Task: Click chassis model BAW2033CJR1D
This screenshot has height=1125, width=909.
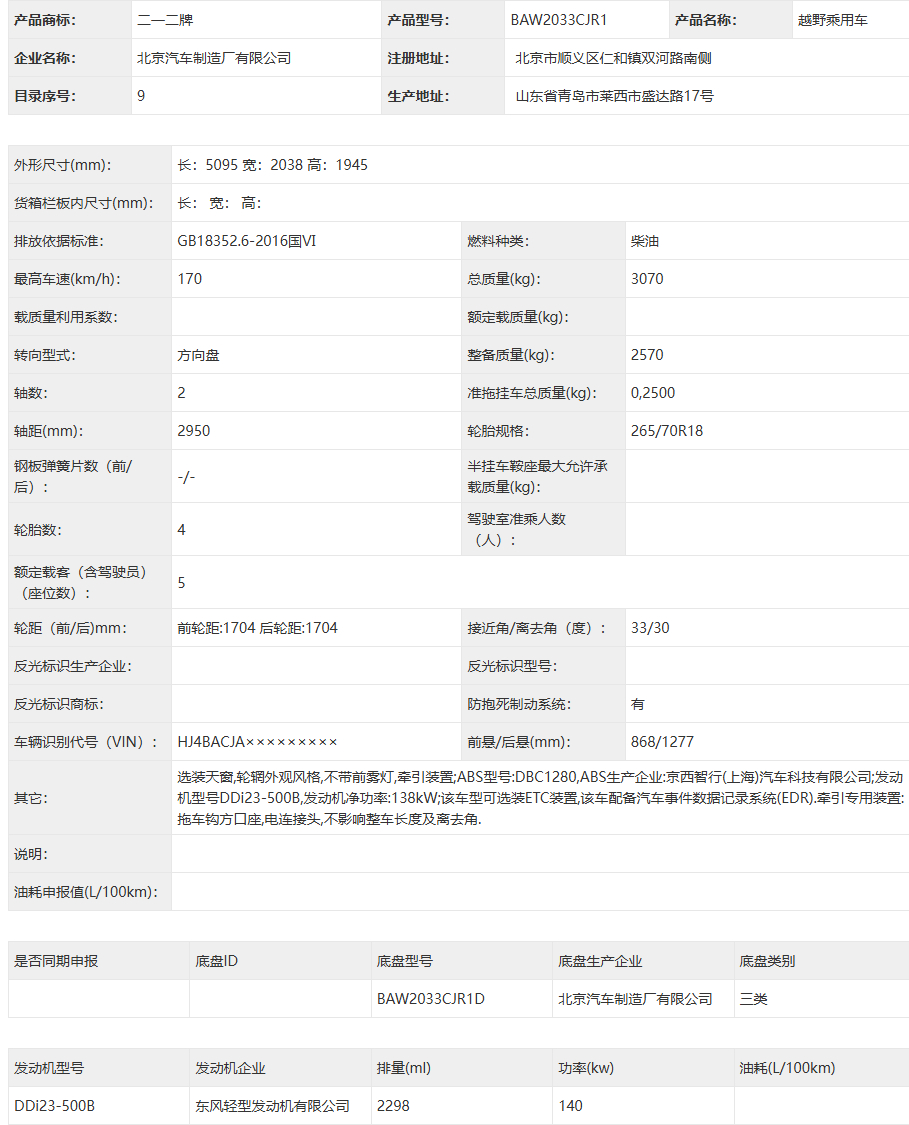Action: 430,999
